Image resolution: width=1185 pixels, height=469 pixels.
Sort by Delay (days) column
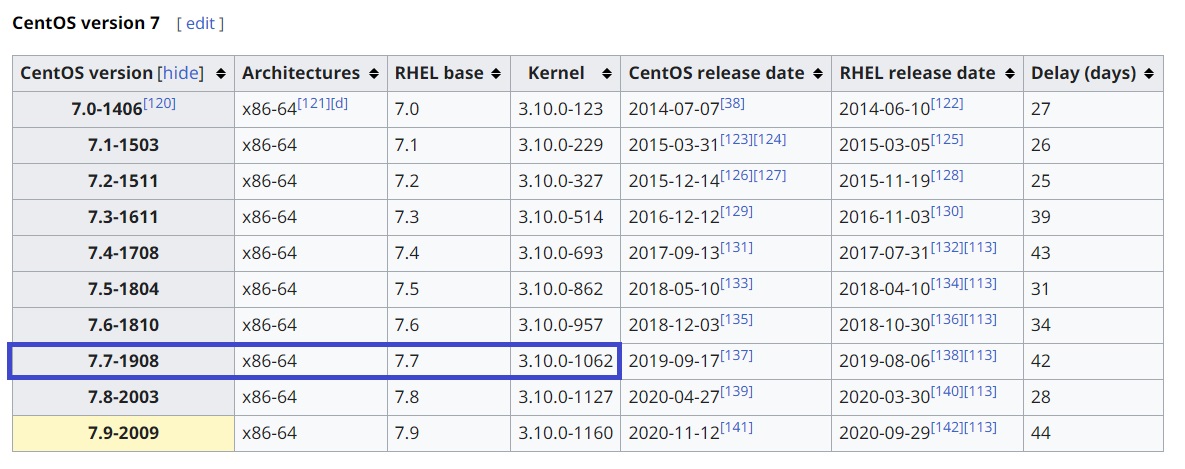pos(1149,74)
